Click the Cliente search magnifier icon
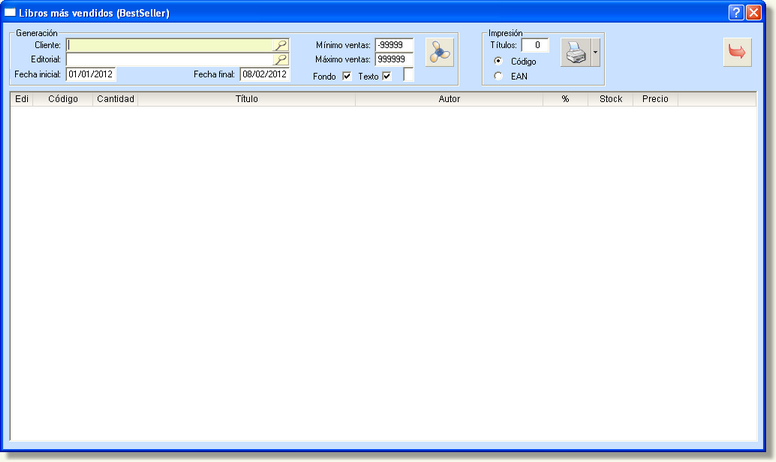The width and height of the screenshot is (776, 462). [x=281, y=45]
